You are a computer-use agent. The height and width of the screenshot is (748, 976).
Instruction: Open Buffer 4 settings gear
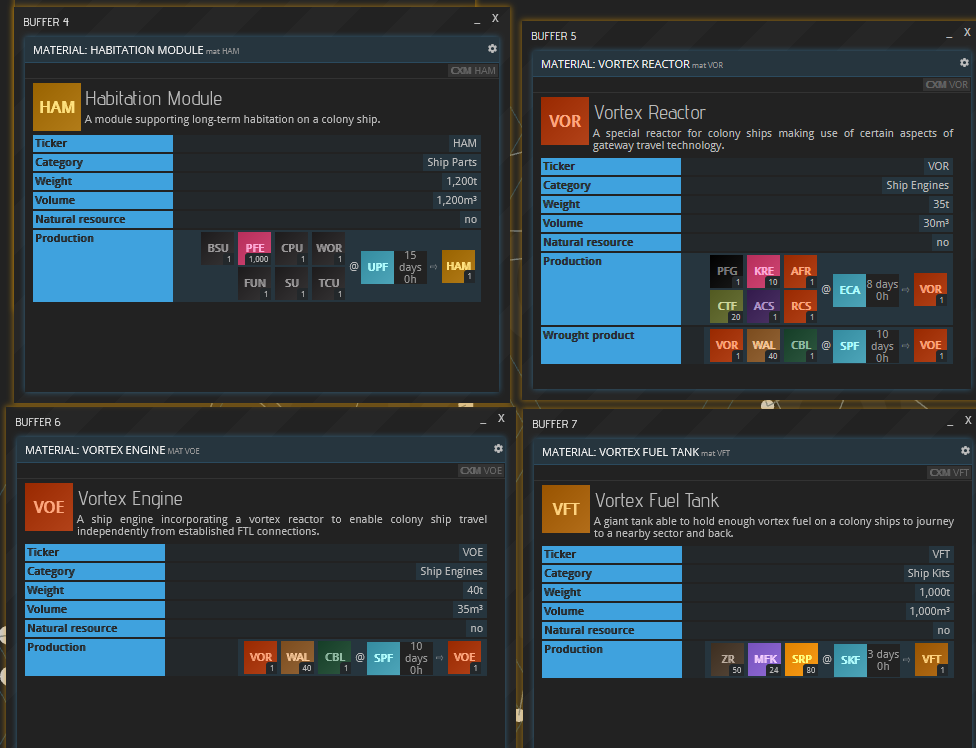pos(492,49)
